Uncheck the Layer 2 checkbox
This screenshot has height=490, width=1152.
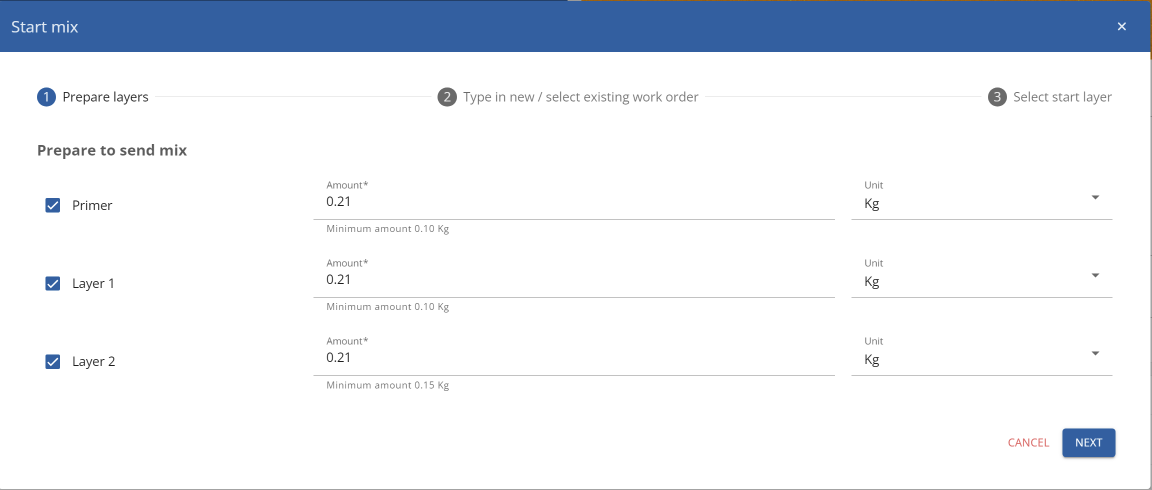click(53, 361)
